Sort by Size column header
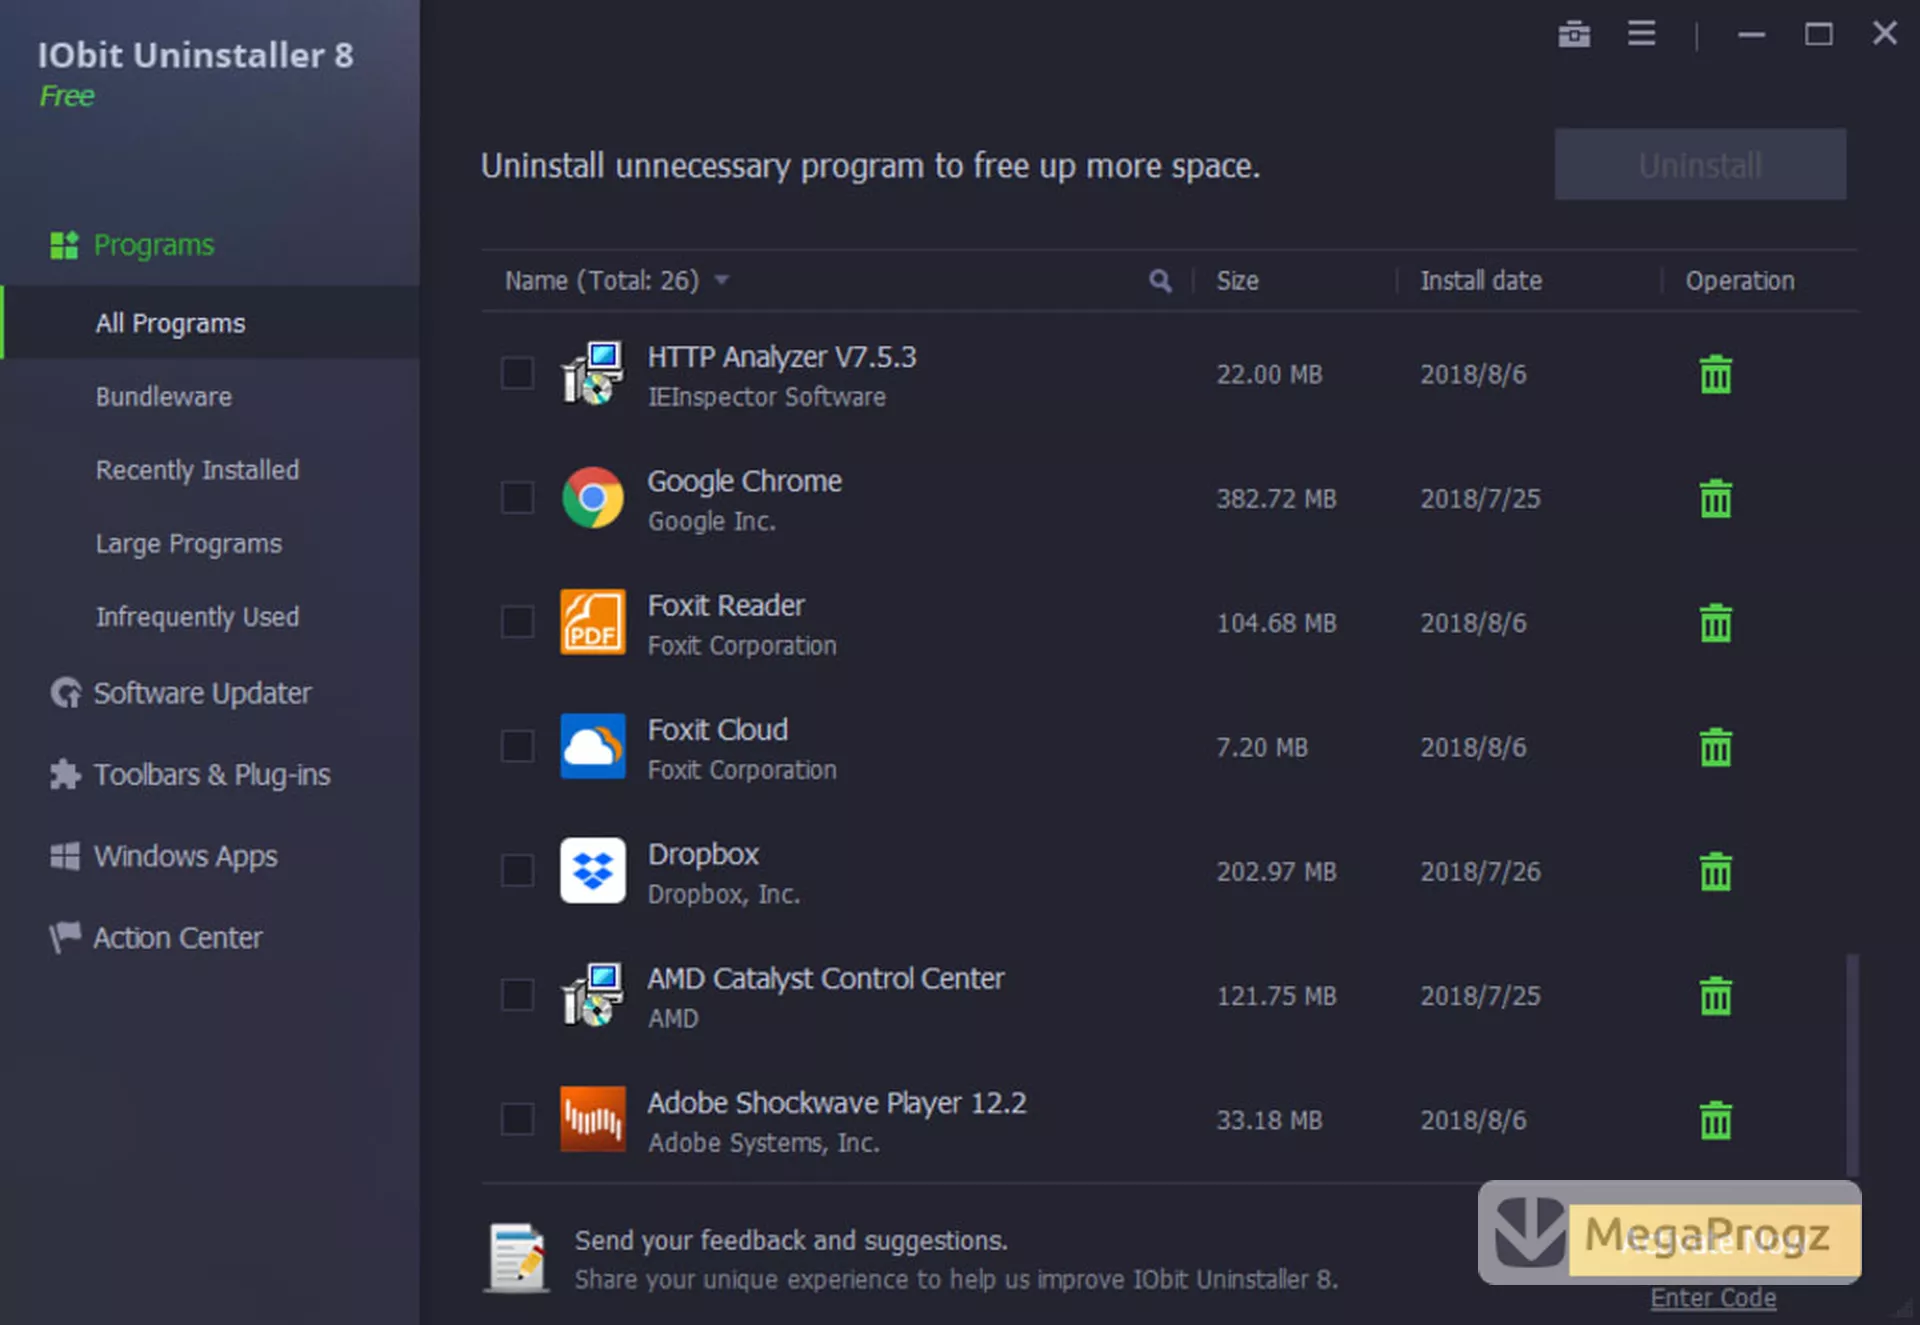The width and height of the screenshot is (1920, 1325). point(1237,281)
